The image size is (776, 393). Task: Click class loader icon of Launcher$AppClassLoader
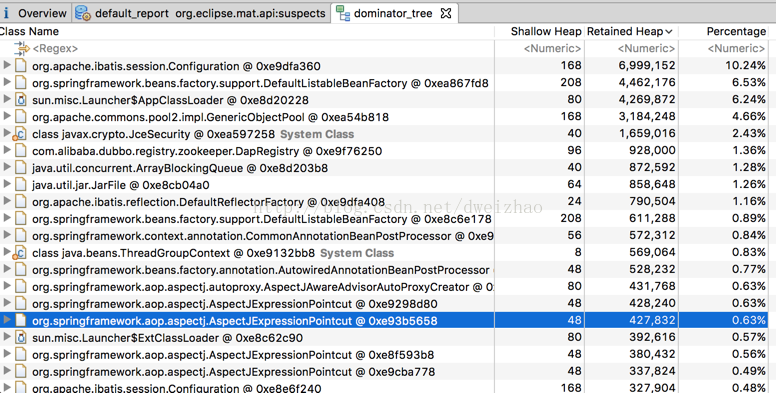tap(20, 99)
